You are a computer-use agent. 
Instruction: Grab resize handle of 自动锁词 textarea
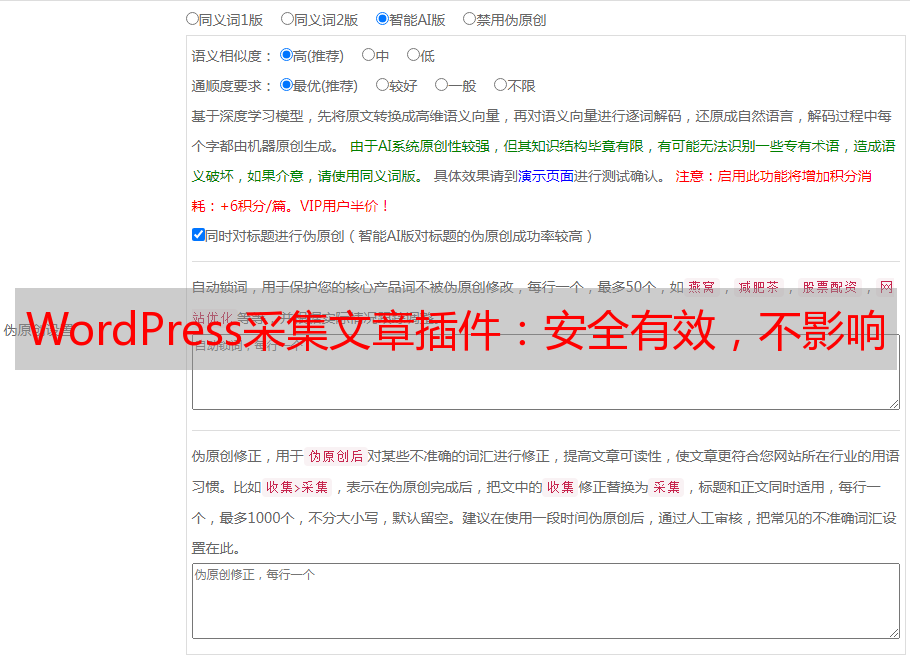[894, 404]
